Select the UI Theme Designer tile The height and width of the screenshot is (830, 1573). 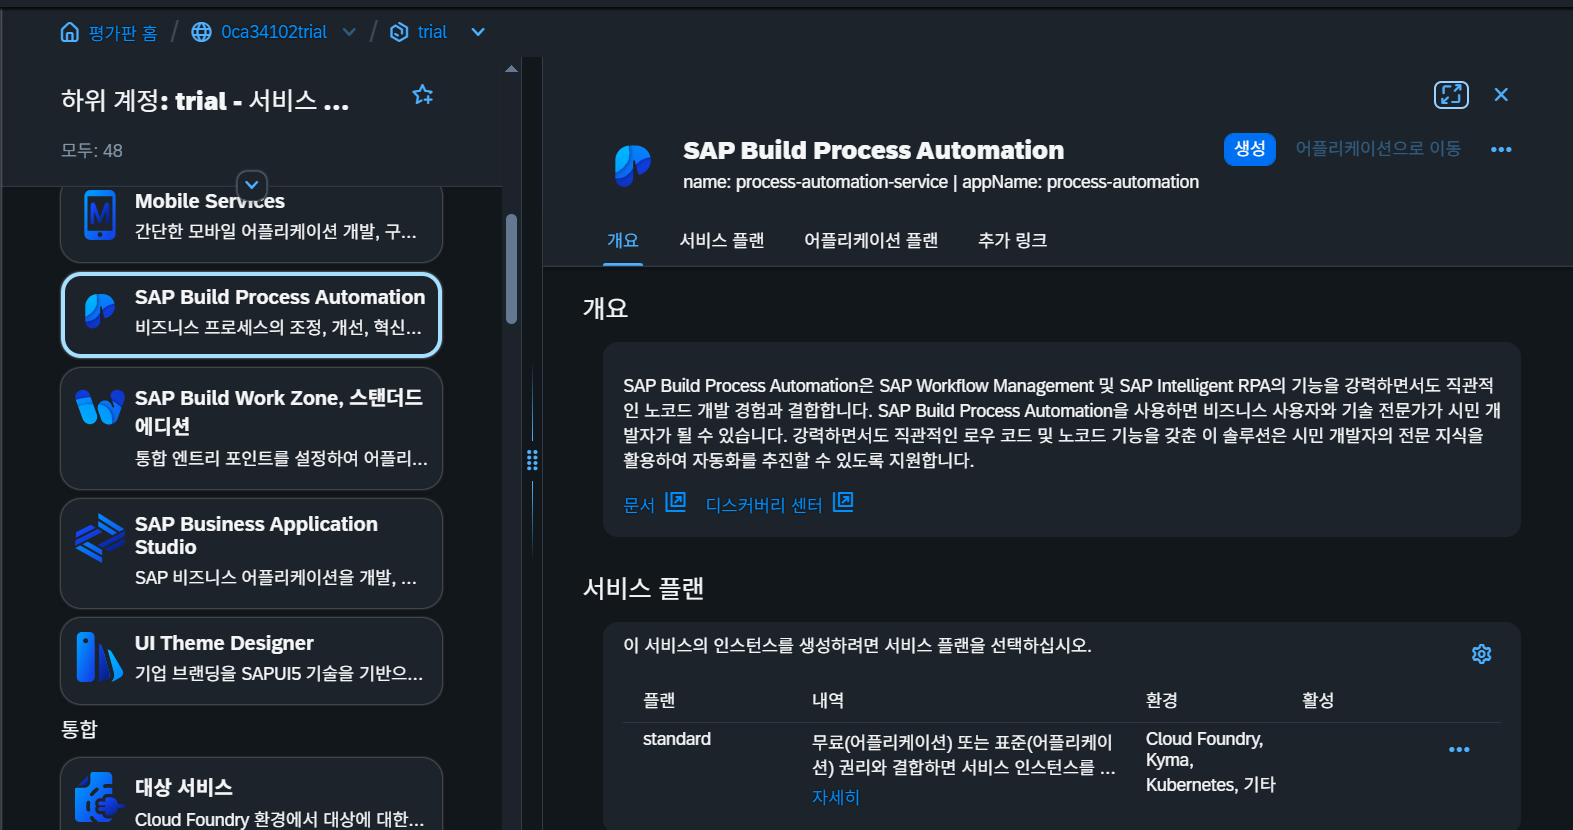[x=251, y=661]
